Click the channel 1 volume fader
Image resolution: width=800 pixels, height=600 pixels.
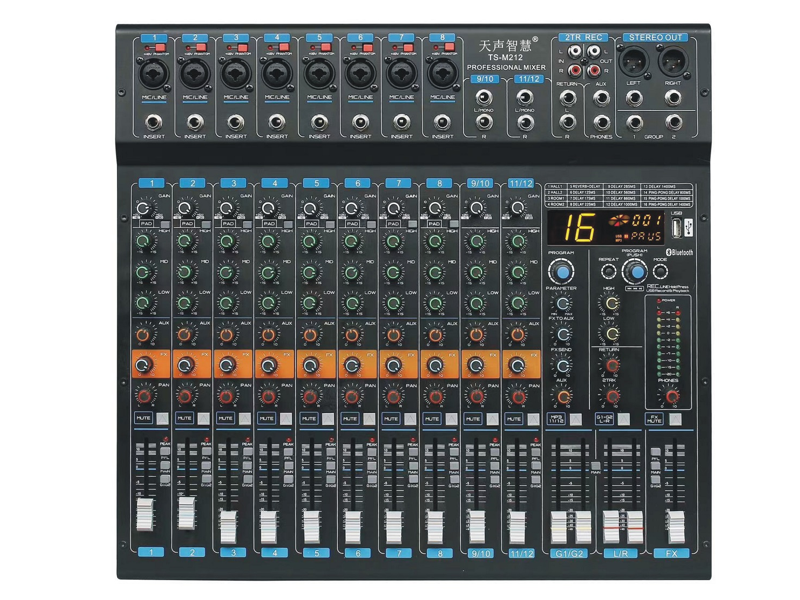tap(146, 516)
